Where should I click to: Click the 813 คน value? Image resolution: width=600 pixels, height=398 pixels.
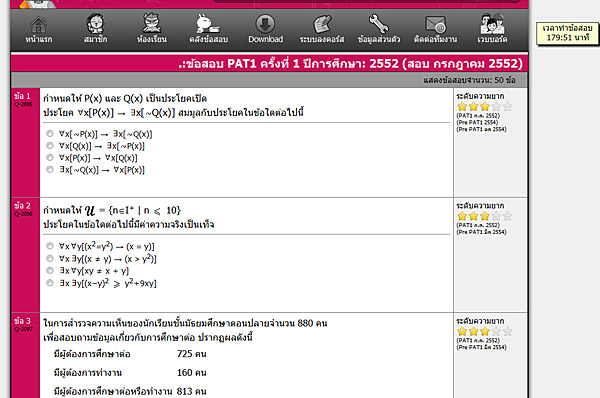[191, 391]
